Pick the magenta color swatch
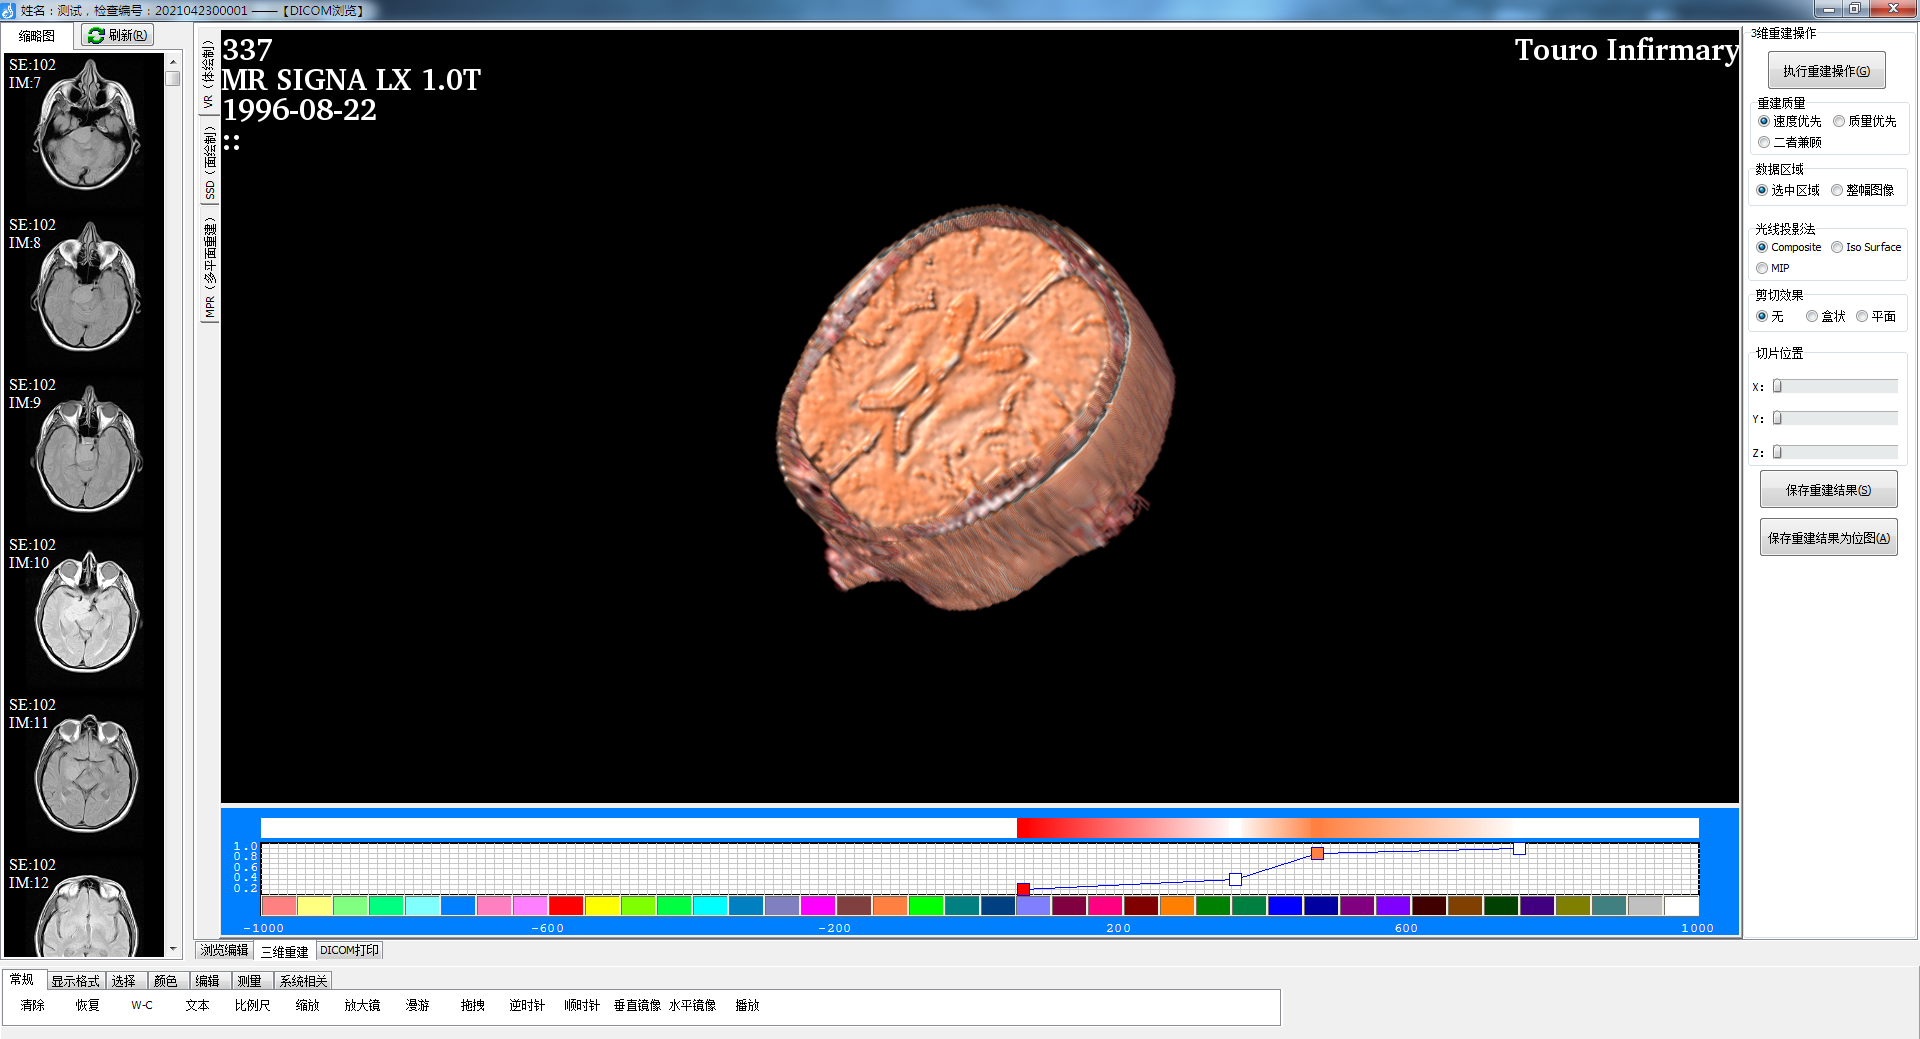Viewport: 1920px width, 1039px height. 818,906
